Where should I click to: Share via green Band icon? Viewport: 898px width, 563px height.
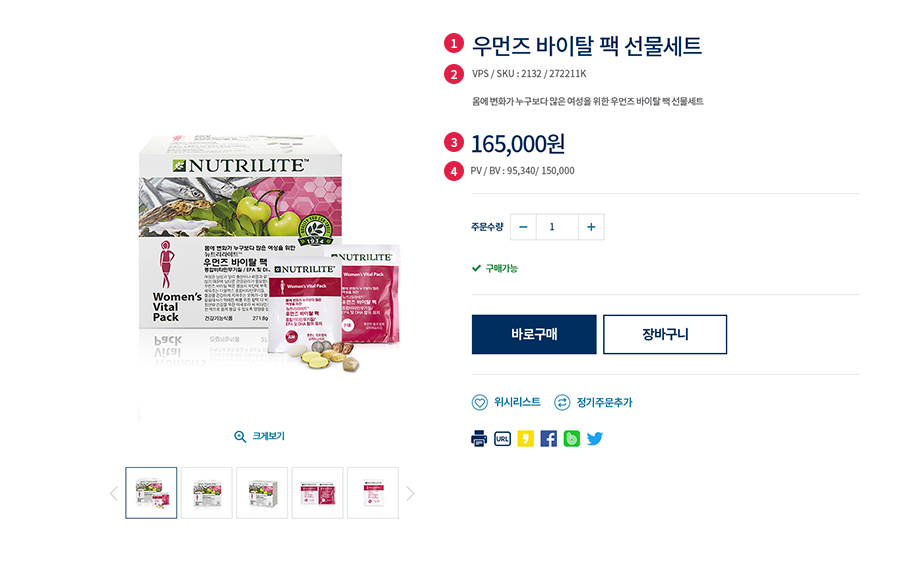[x=572, y=439]
